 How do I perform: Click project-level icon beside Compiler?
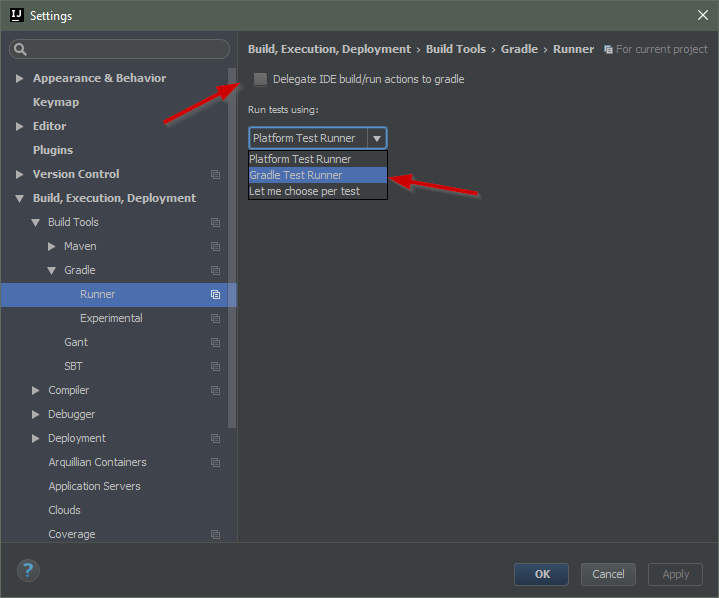216,390
